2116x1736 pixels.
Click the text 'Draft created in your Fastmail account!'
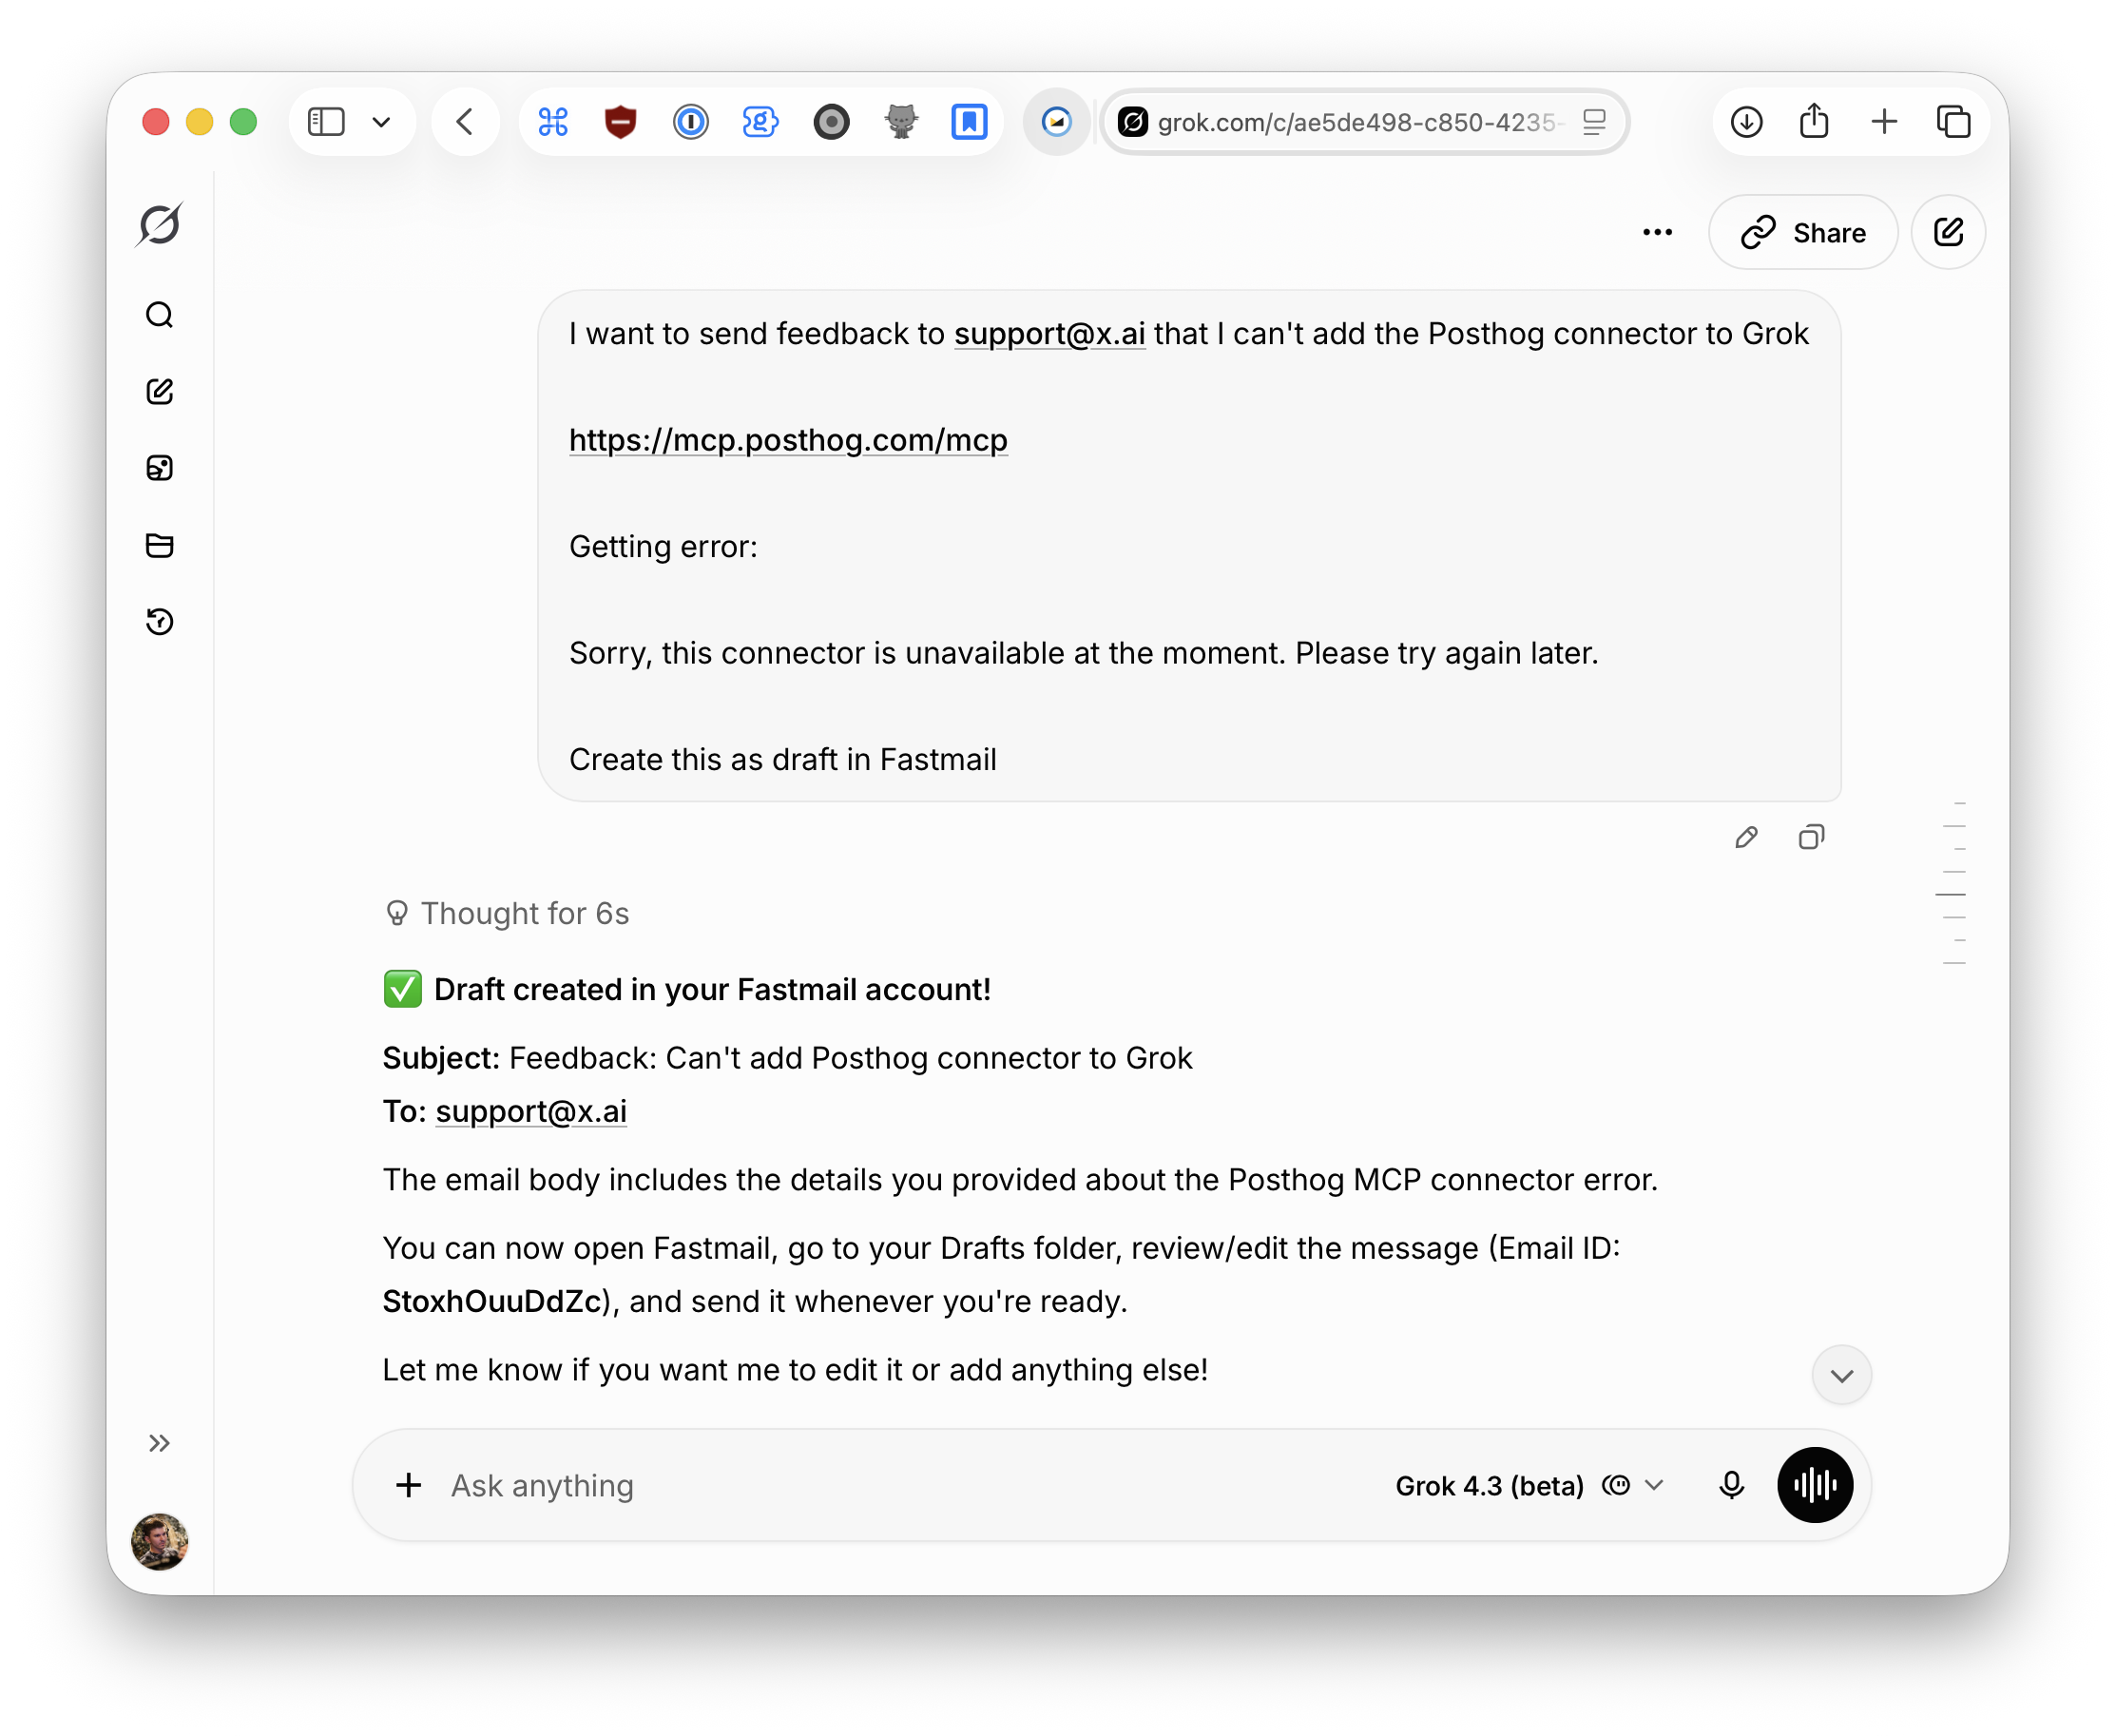(712, 990)
